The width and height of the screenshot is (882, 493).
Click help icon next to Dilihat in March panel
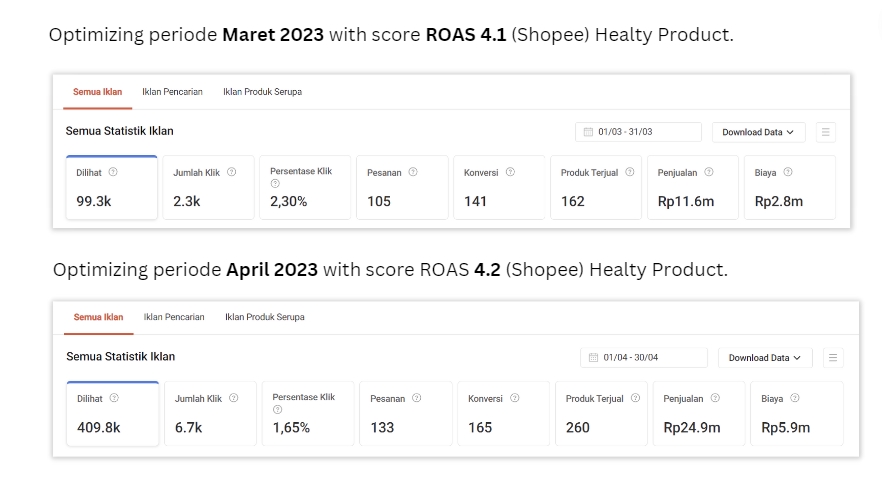click(x=113, y=172)
